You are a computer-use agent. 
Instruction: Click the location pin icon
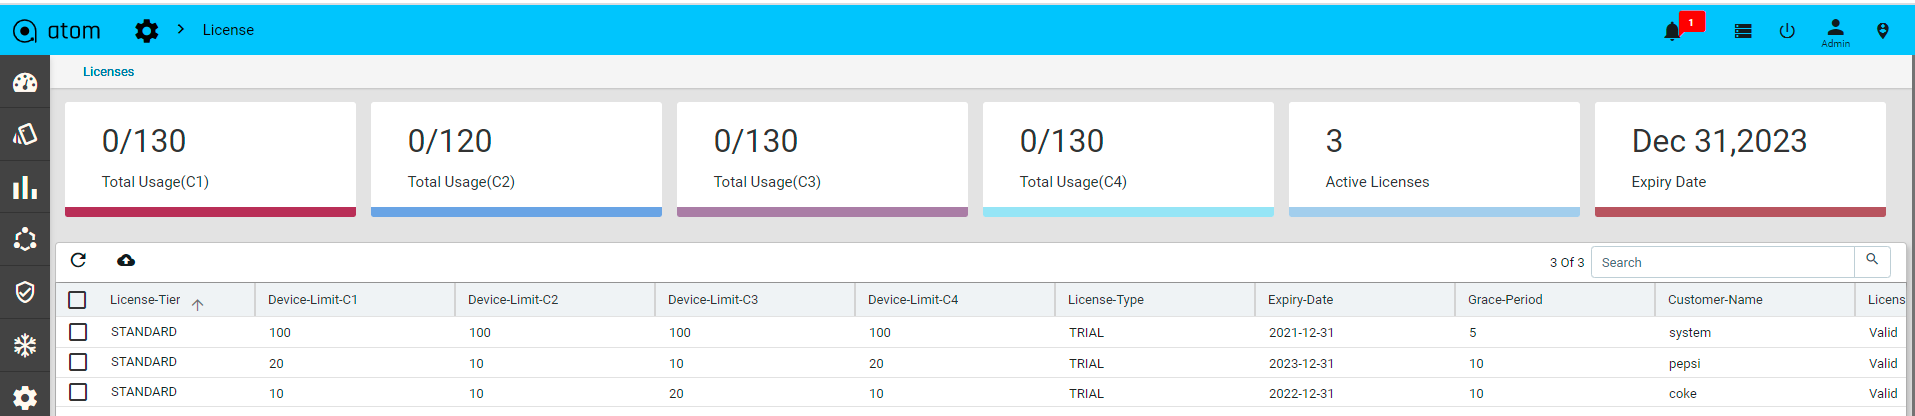coord(1882,31)
